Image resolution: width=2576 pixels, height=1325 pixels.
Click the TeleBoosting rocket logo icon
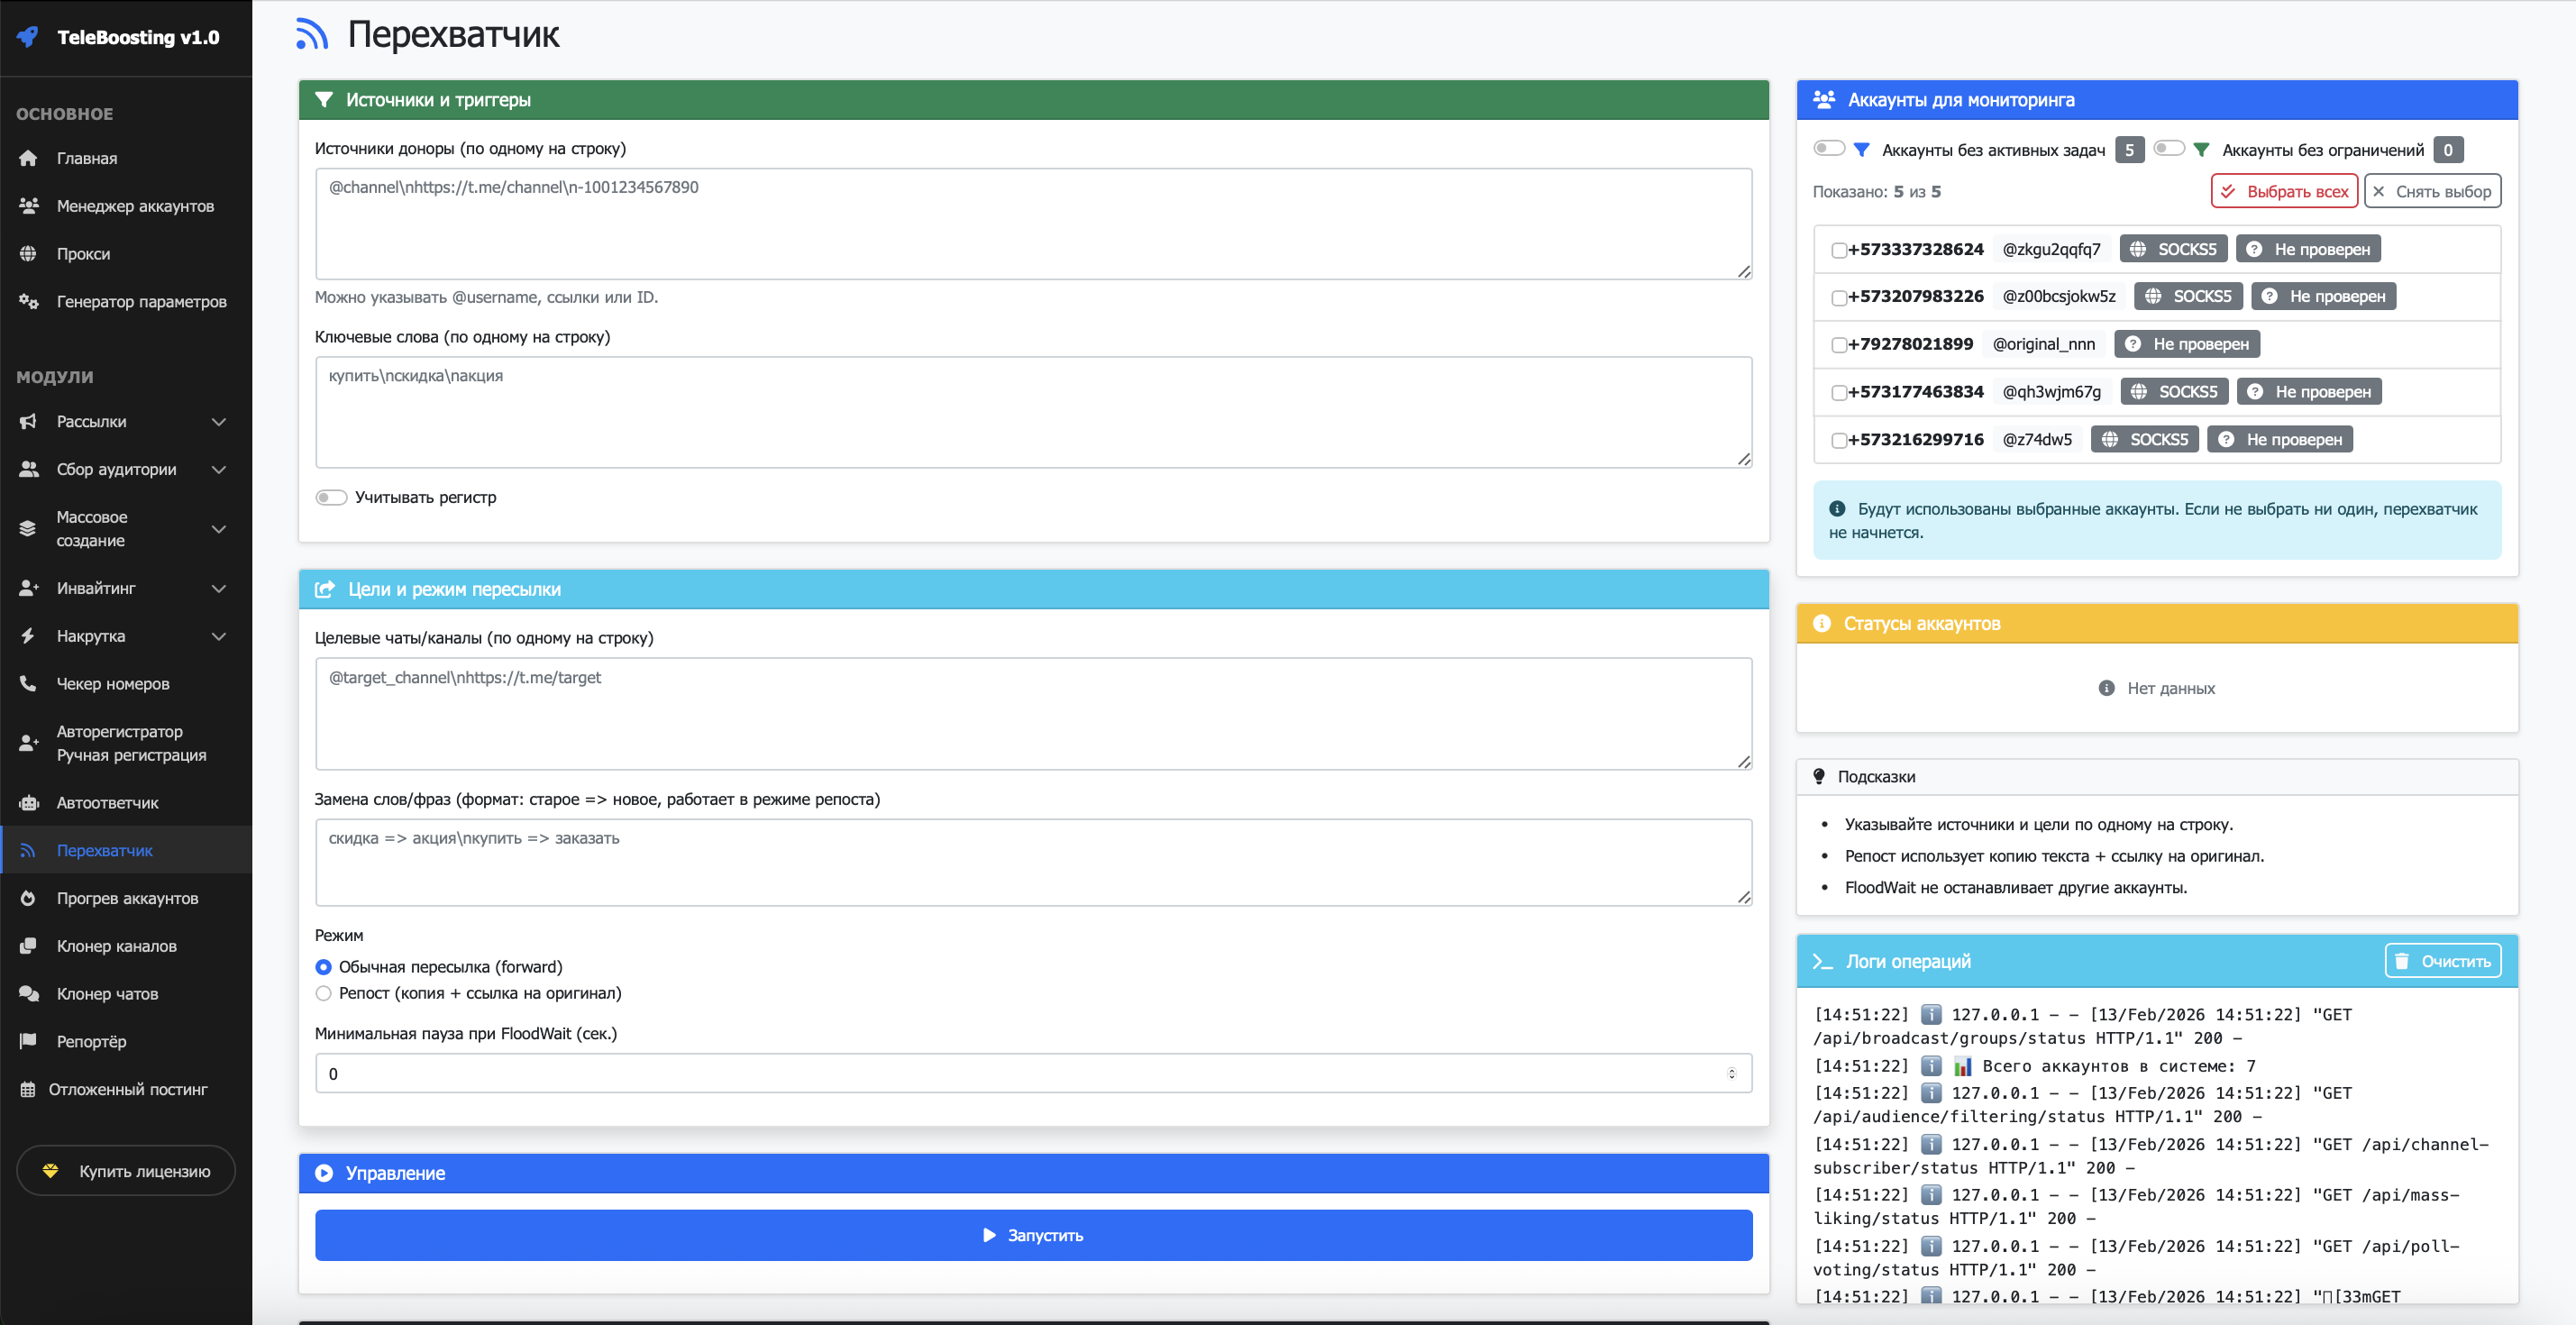click(28, 37)
